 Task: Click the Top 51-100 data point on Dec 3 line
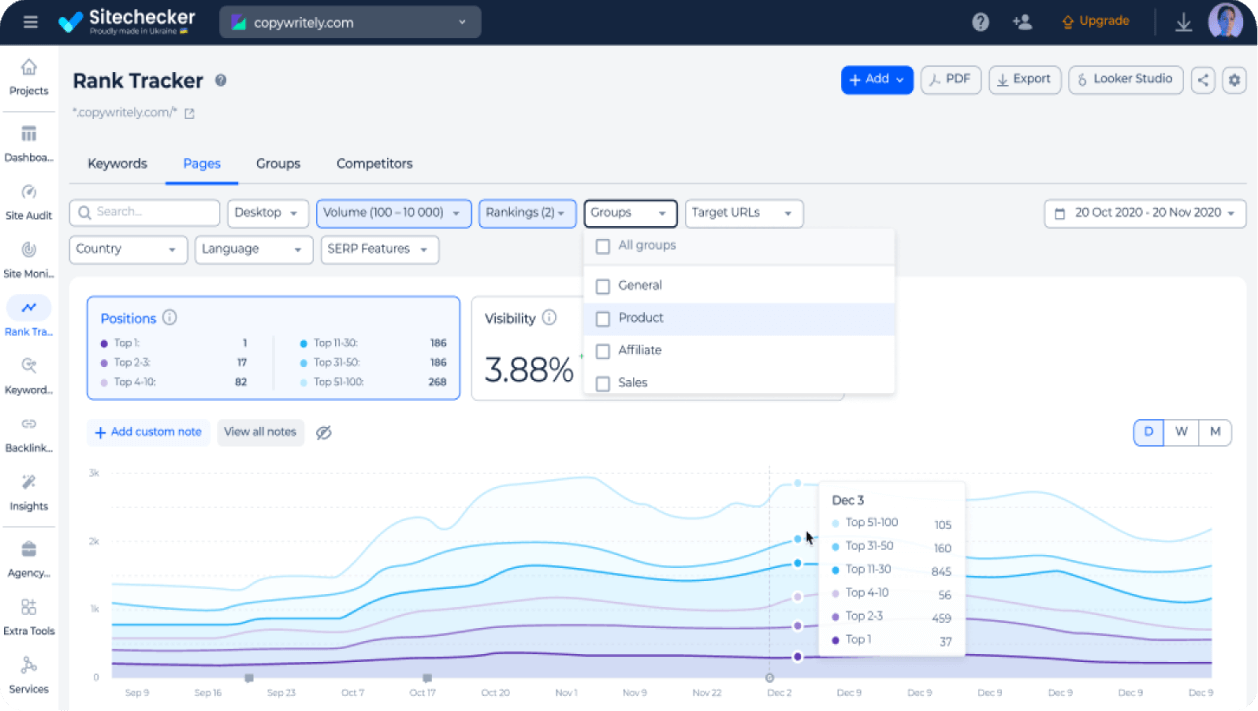(798, 483)
